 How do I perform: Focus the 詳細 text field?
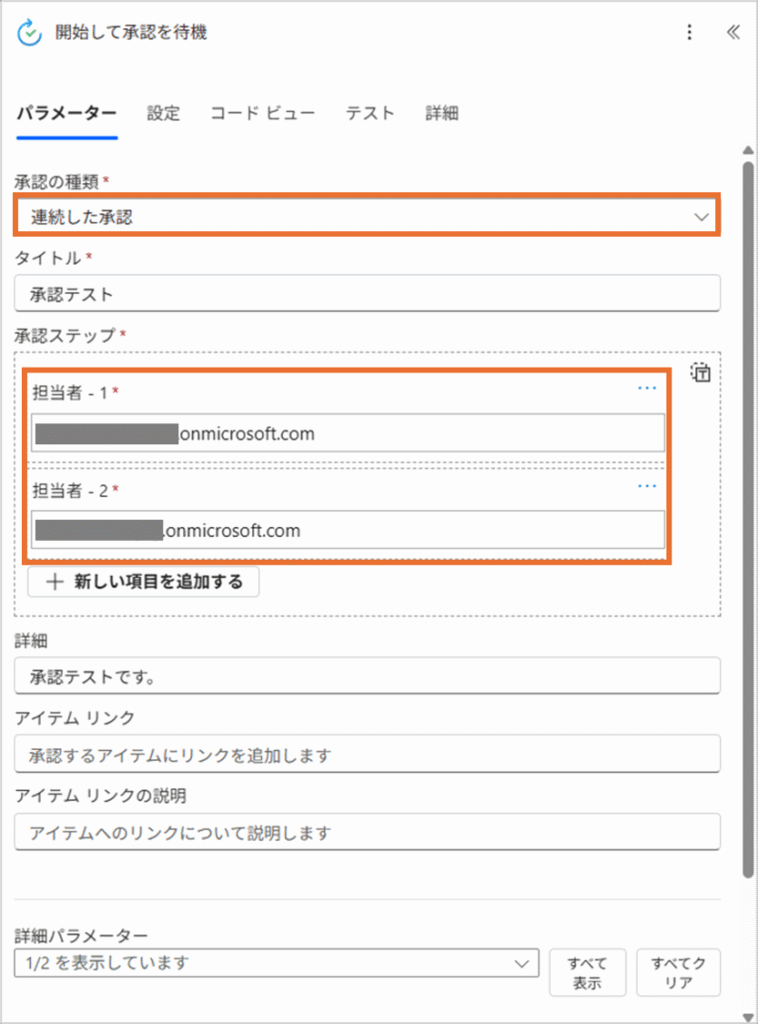[x=368, y=676]
